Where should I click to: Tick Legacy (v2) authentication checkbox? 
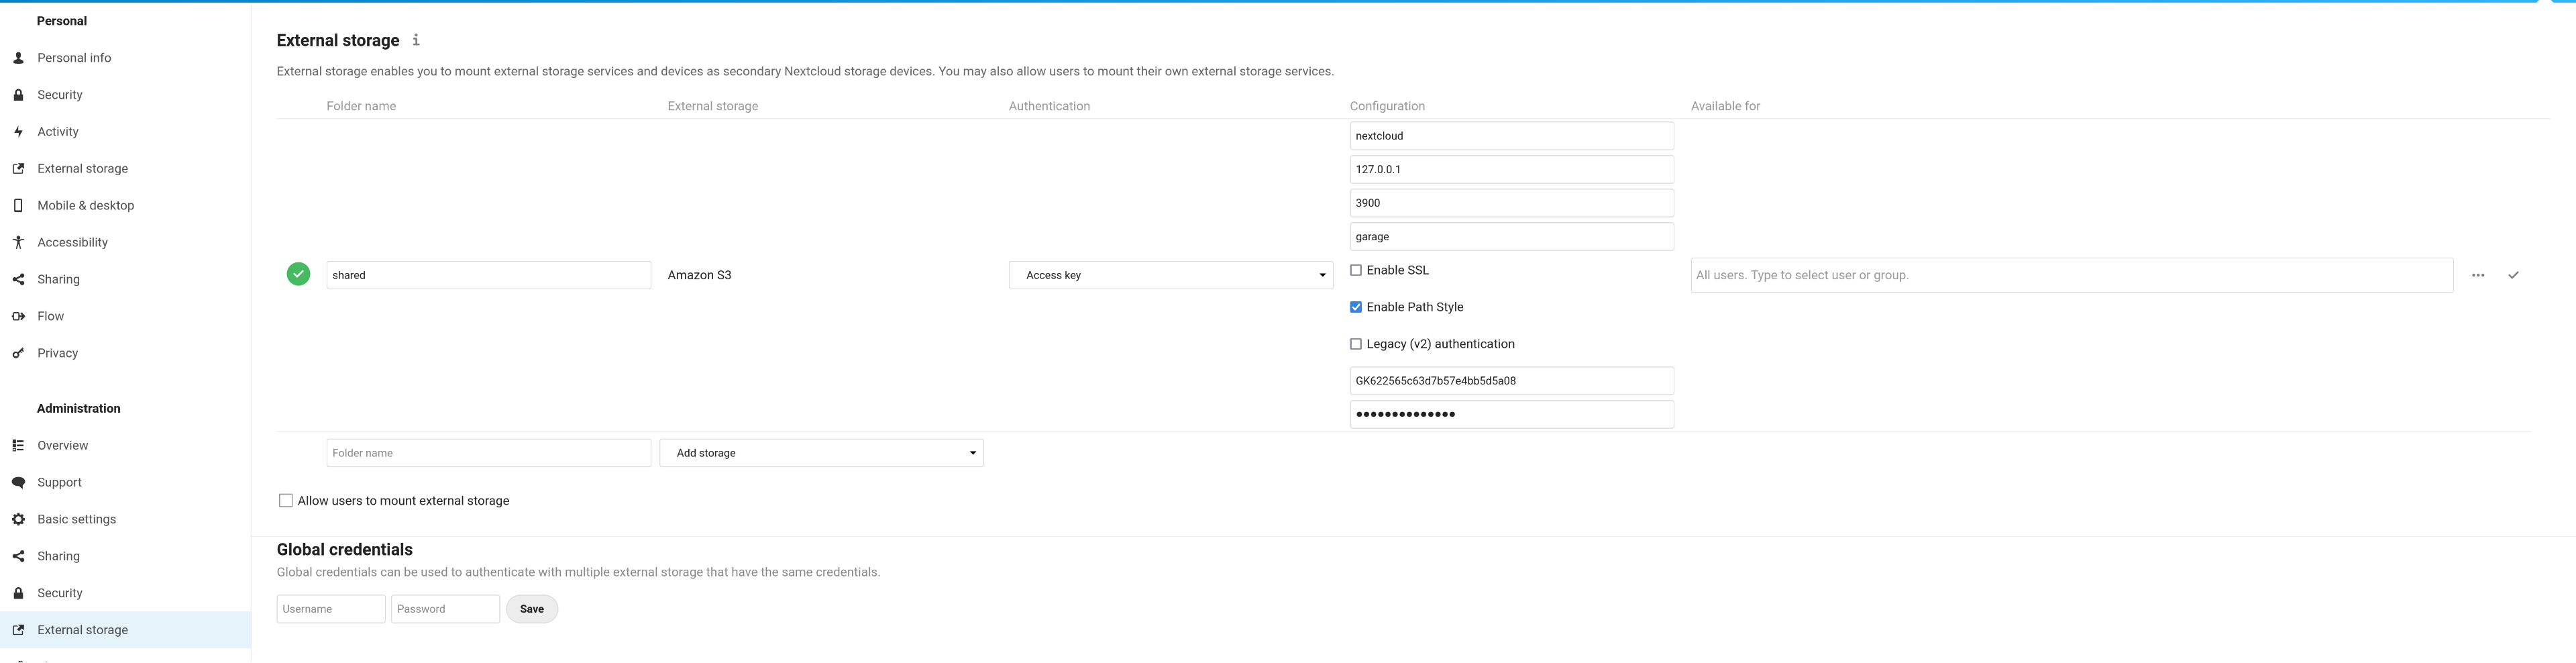(x=1355, y=344)
